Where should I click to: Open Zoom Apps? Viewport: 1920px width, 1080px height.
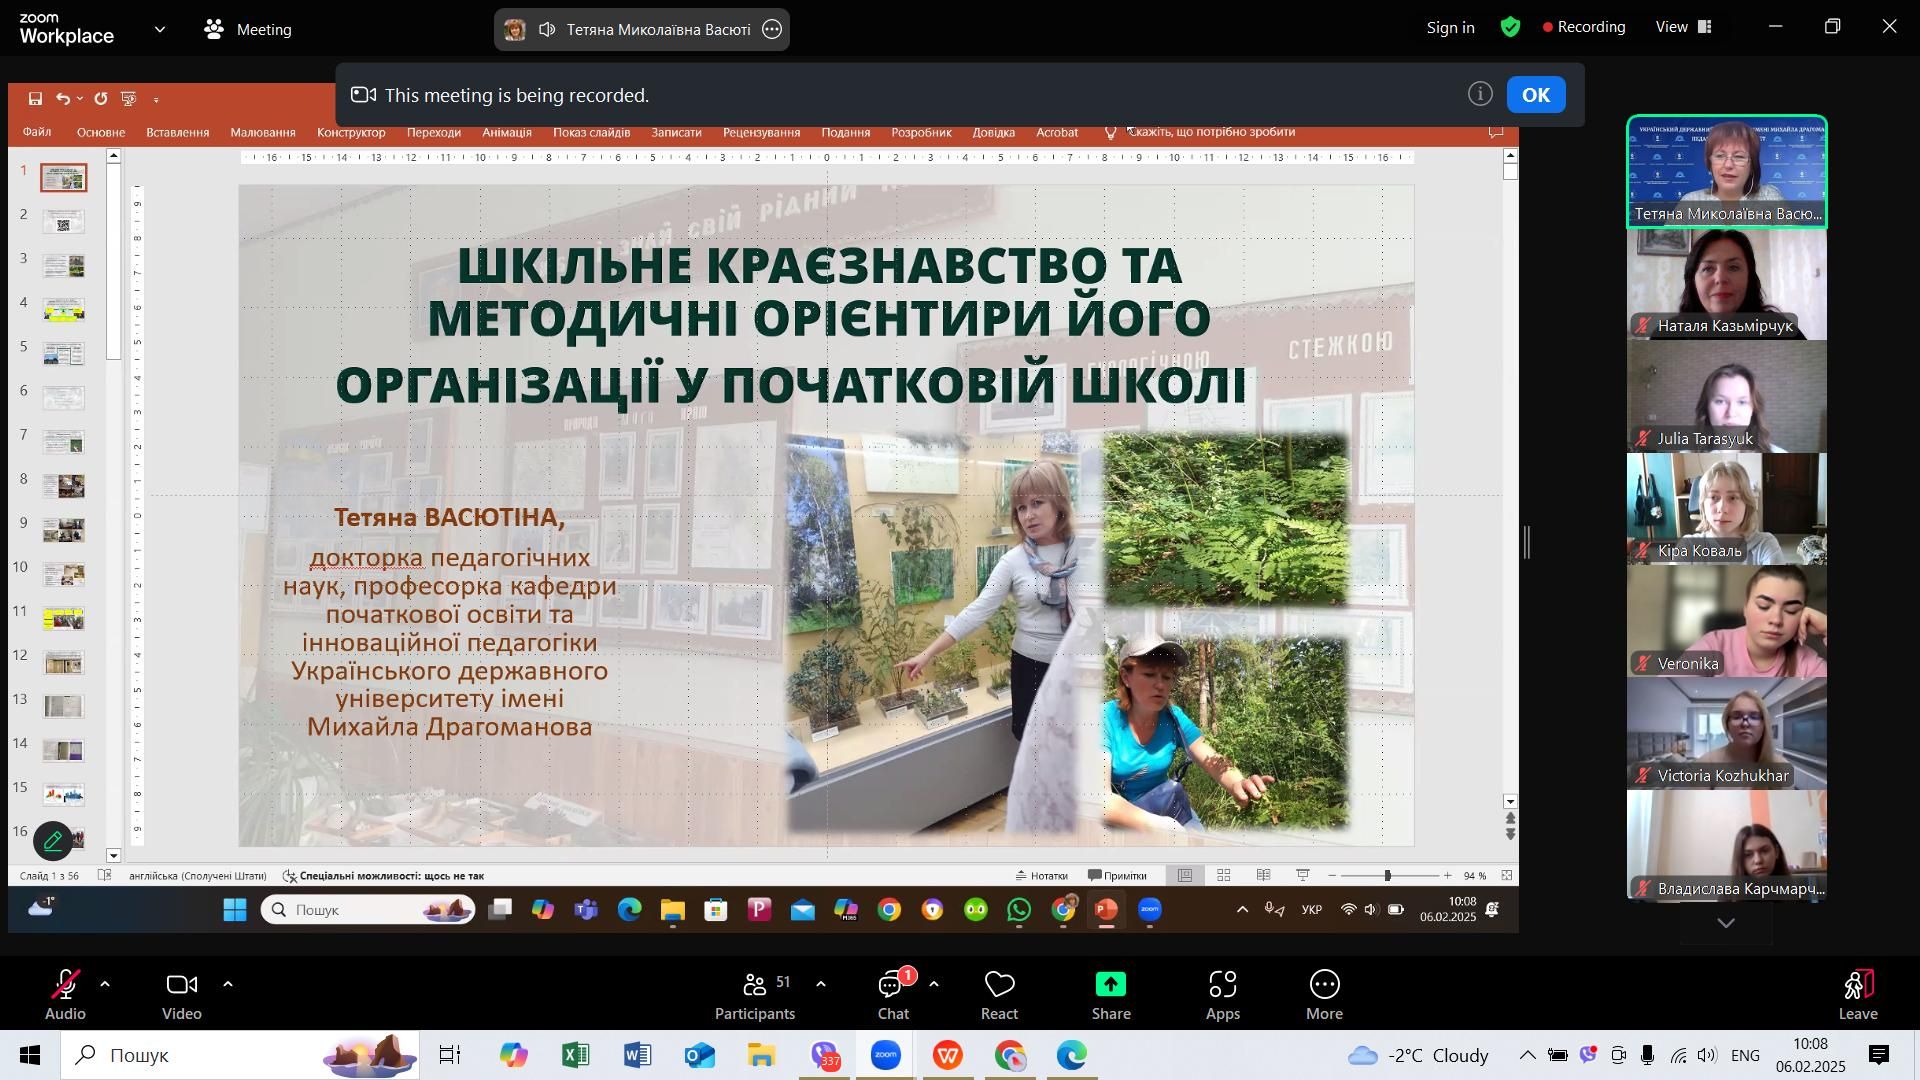point(1223,995)
